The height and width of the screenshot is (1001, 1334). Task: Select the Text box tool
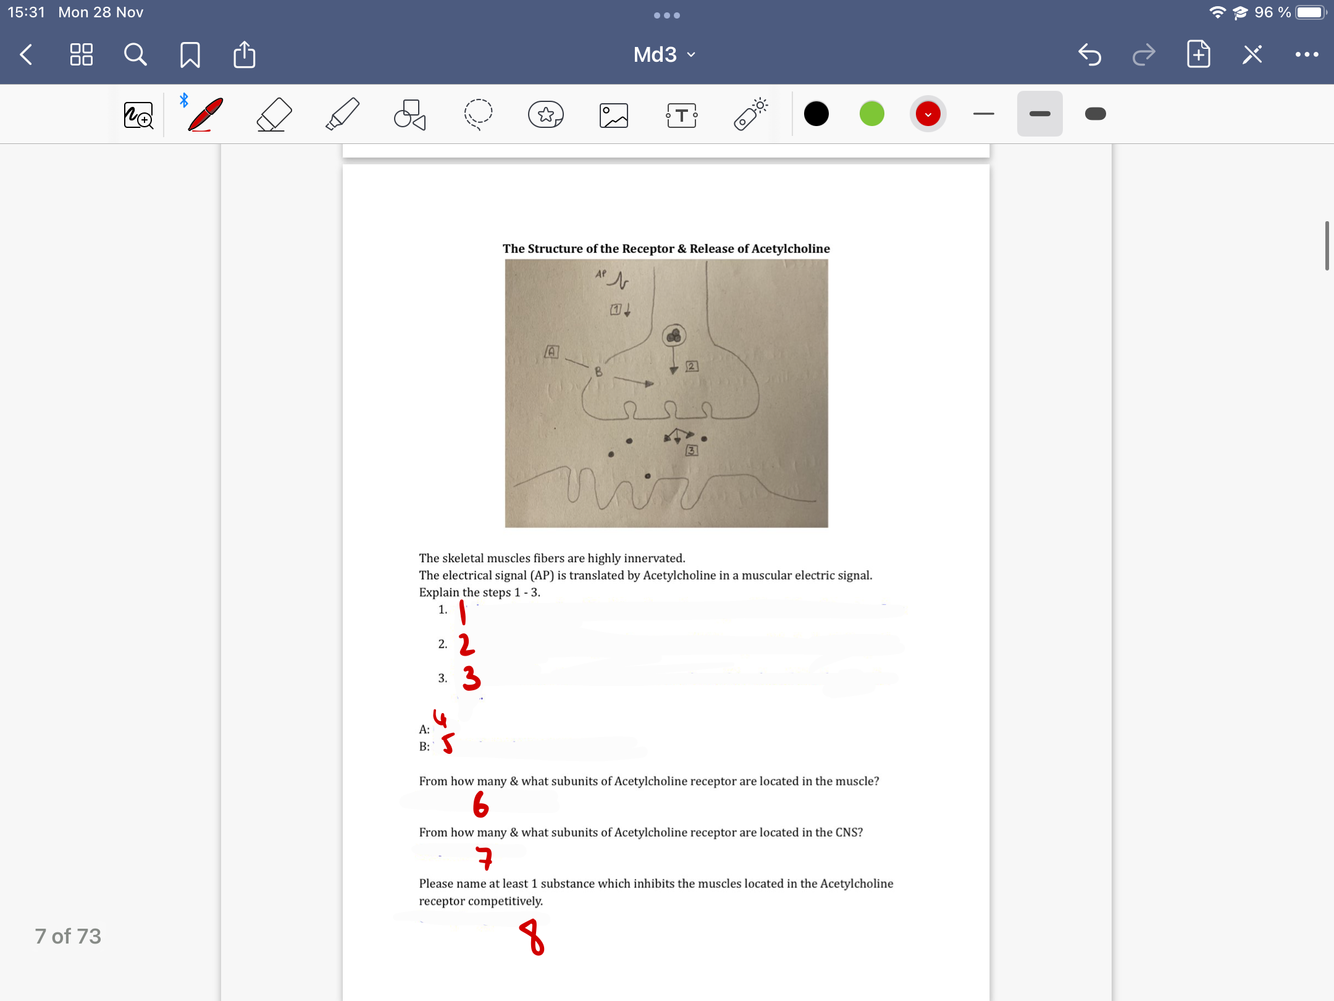tap(682, 115)
